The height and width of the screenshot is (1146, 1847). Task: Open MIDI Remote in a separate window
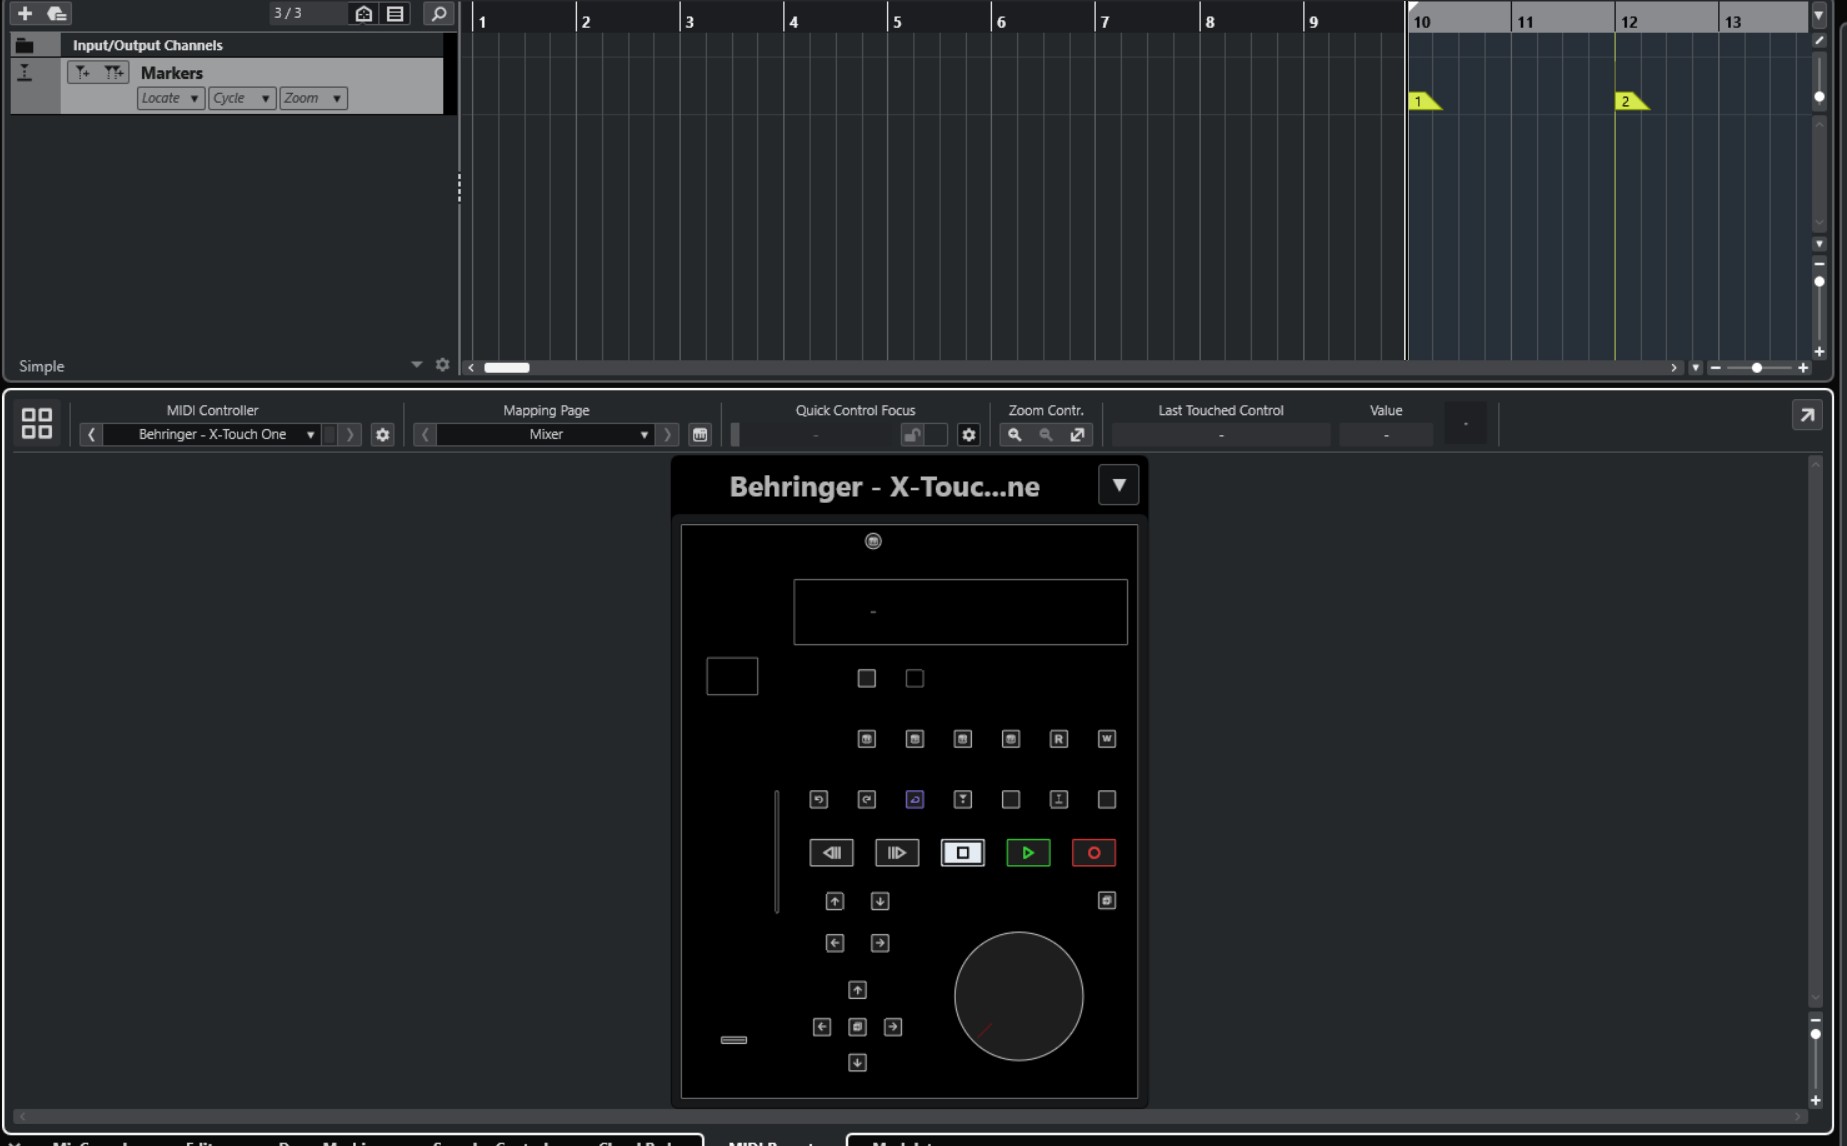click(x=1806, y=415)
